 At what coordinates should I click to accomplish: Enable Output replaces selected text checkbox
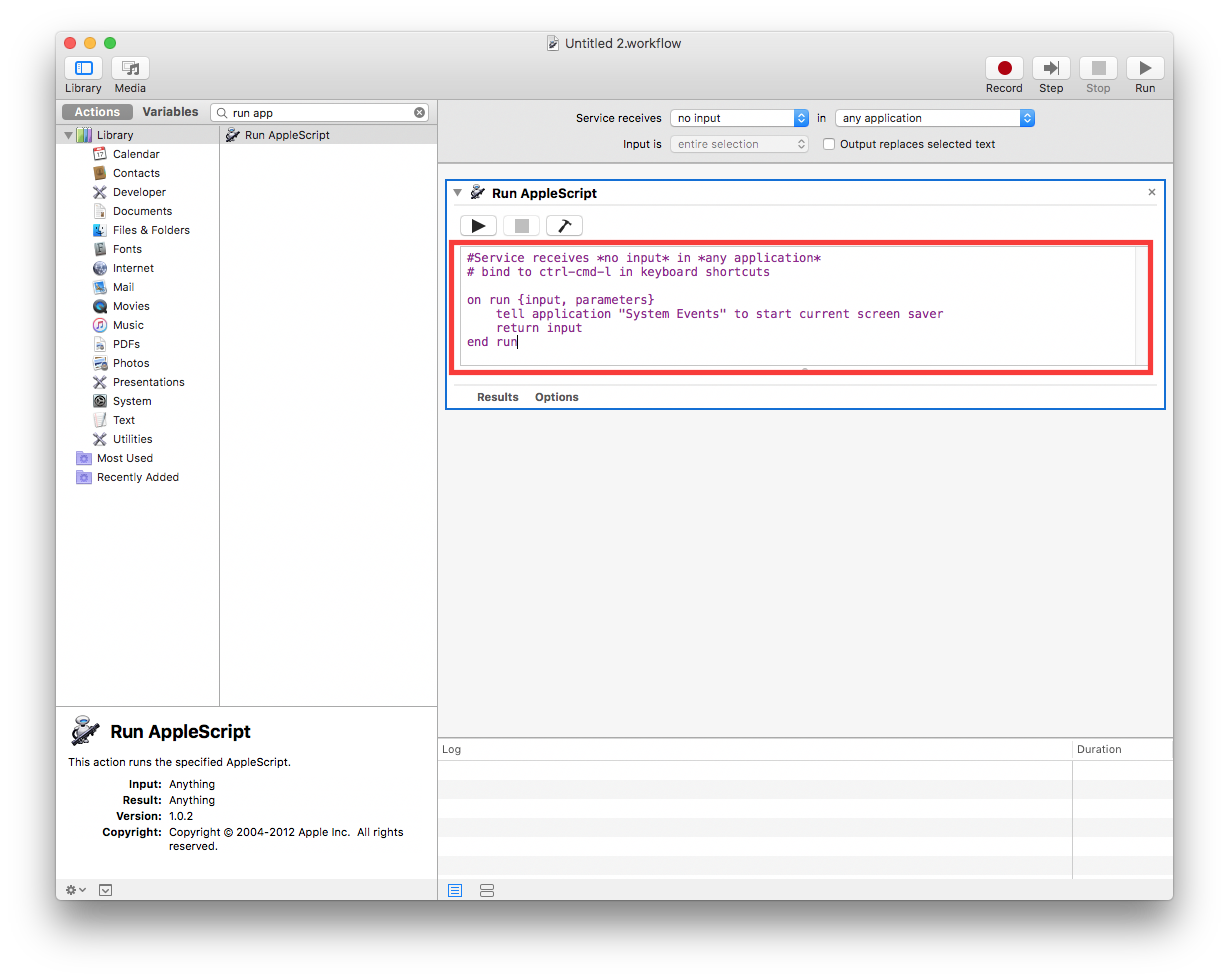tap(829, 144)
